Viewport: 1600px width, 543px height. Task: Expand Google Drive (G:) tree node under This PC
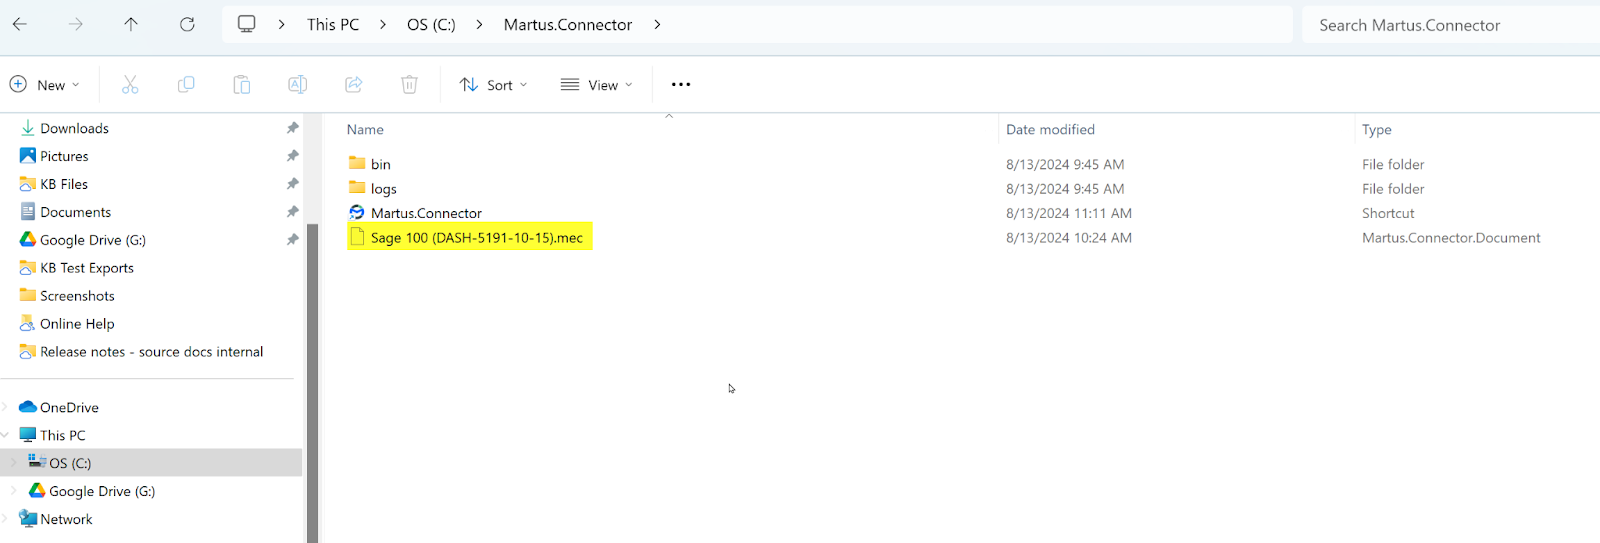pyautogui.click(x=14, y=491)
